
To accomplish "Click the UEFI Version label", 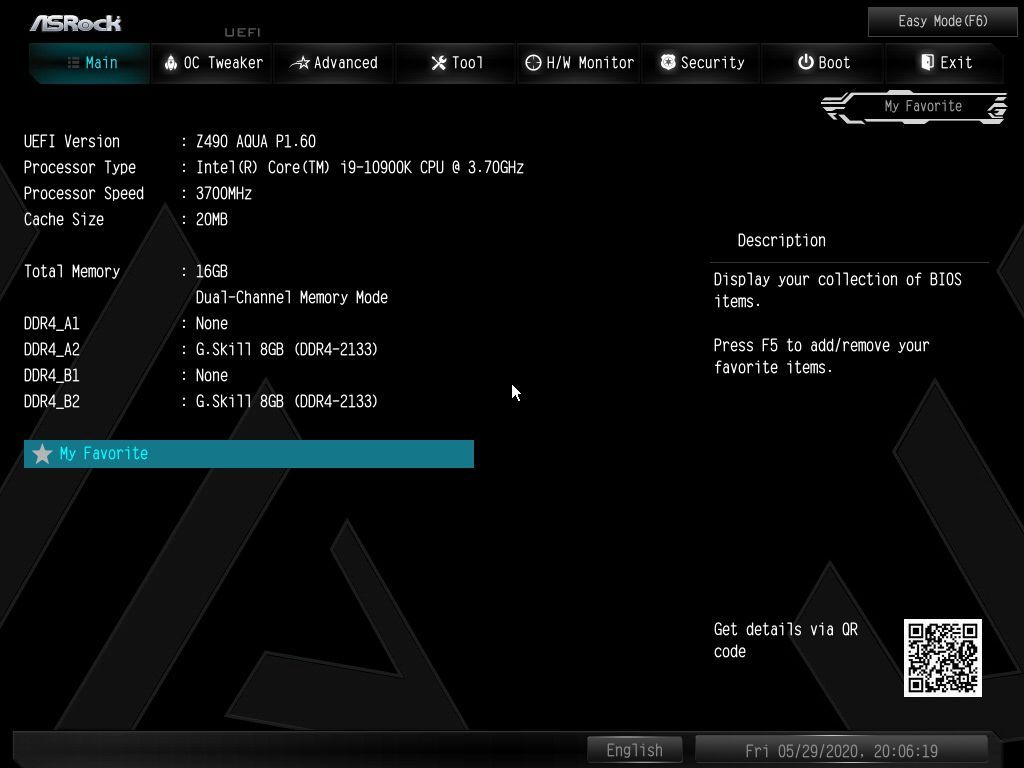I will pyautogui.click(x=72, y=142).
